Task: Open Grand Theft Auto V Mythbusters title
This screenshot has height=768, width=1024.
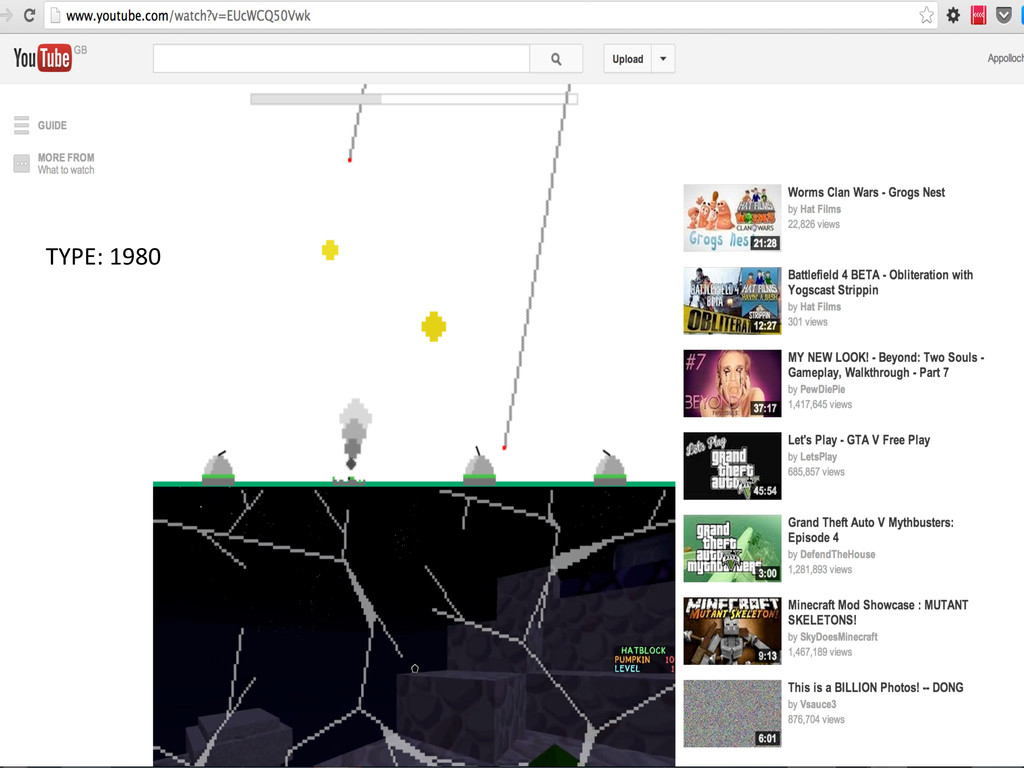Action: click(x=871, y=530)
